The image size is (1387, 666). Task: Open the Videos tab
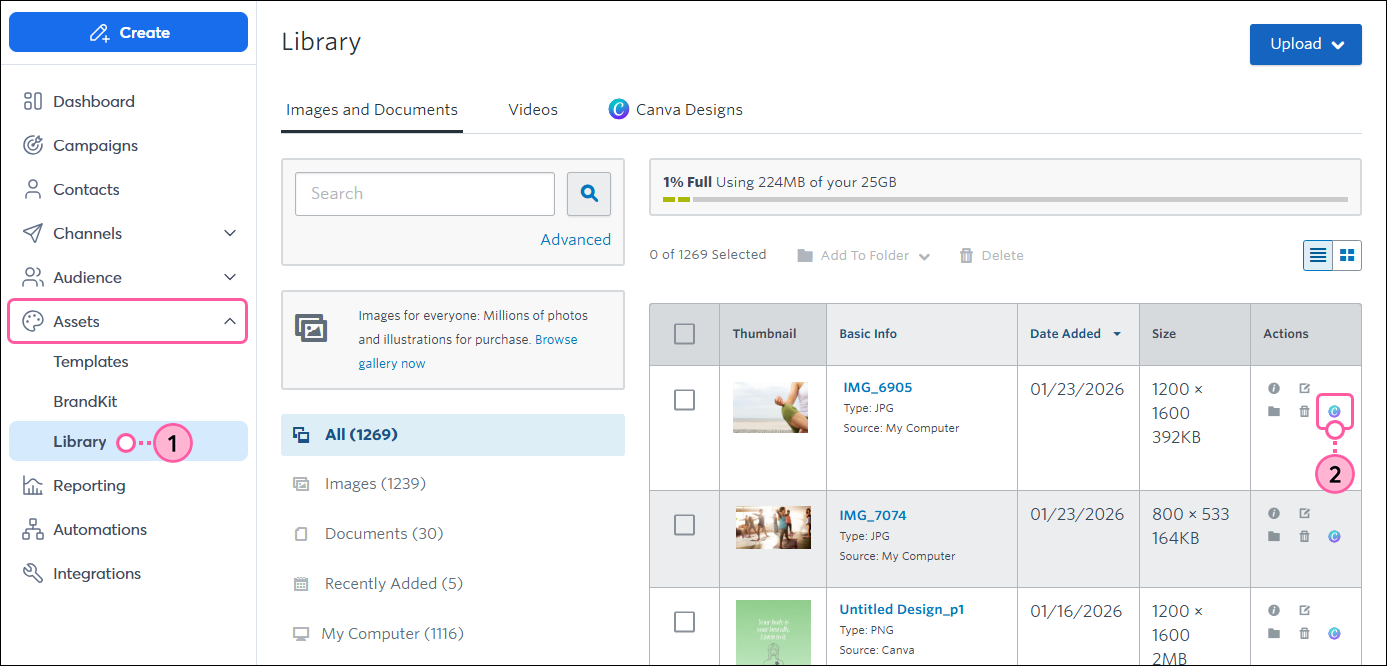pyautogui.click(x=533, y=110)
